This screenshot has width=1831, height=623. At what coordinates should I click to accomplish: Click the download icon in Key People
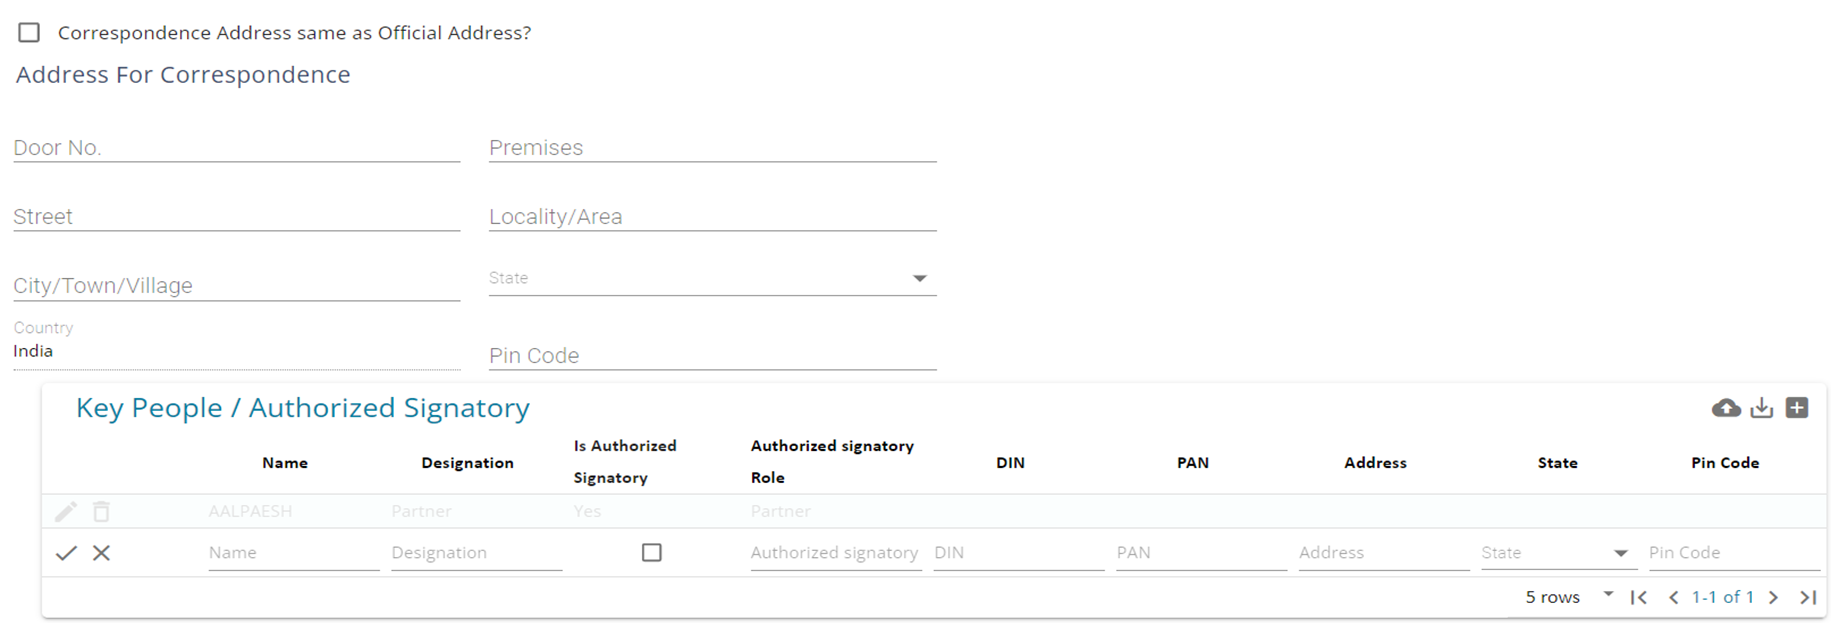coord(1762,408)
